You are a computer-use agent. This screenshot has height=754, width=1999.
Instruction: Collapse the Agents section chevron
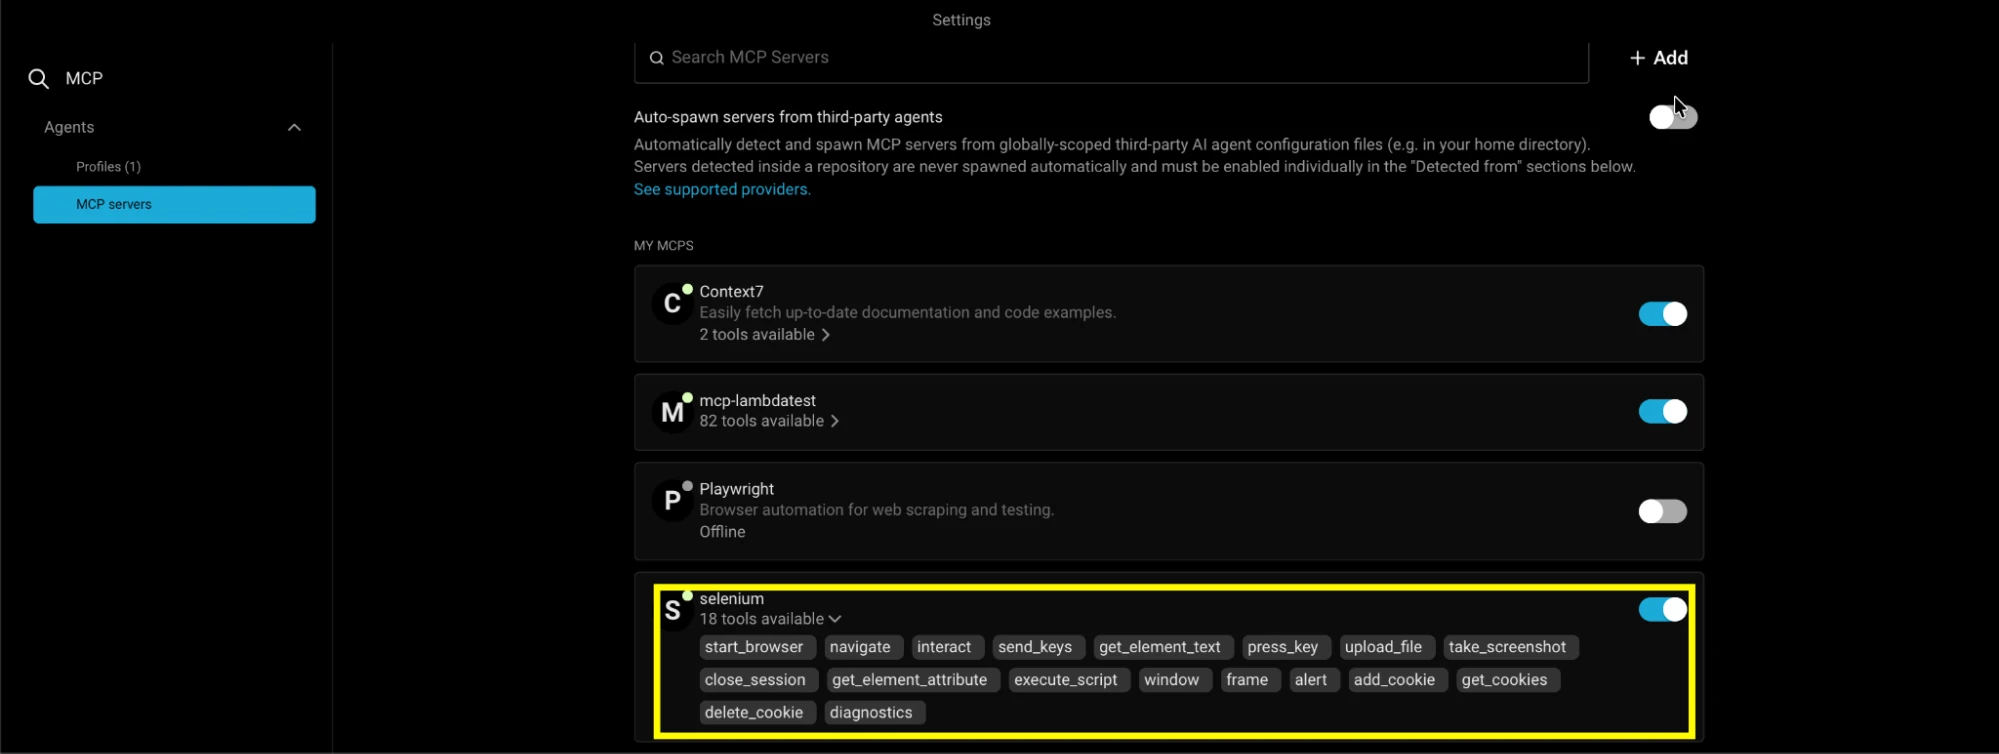tap(294, 128)
